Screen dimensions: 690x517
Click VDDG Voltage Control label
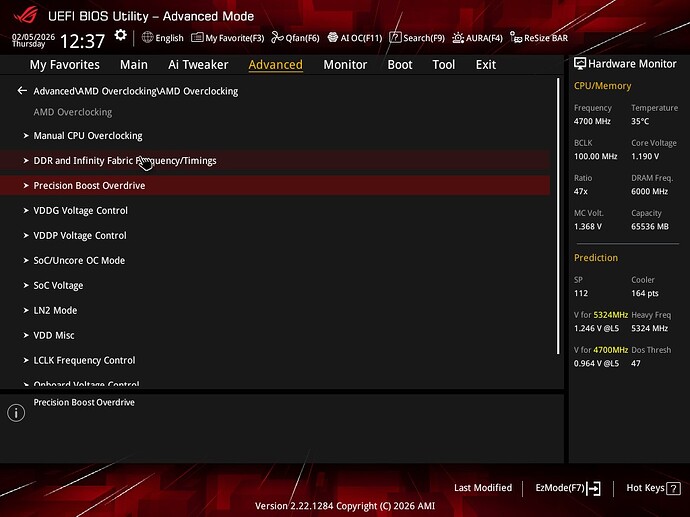pos(81,210)
